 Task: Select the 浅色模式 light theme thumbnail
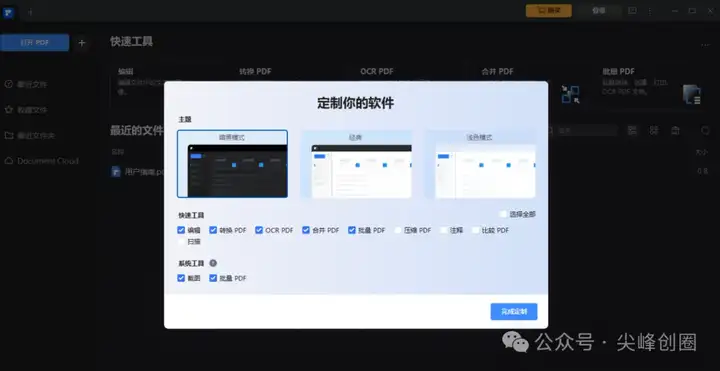(480, 164)
